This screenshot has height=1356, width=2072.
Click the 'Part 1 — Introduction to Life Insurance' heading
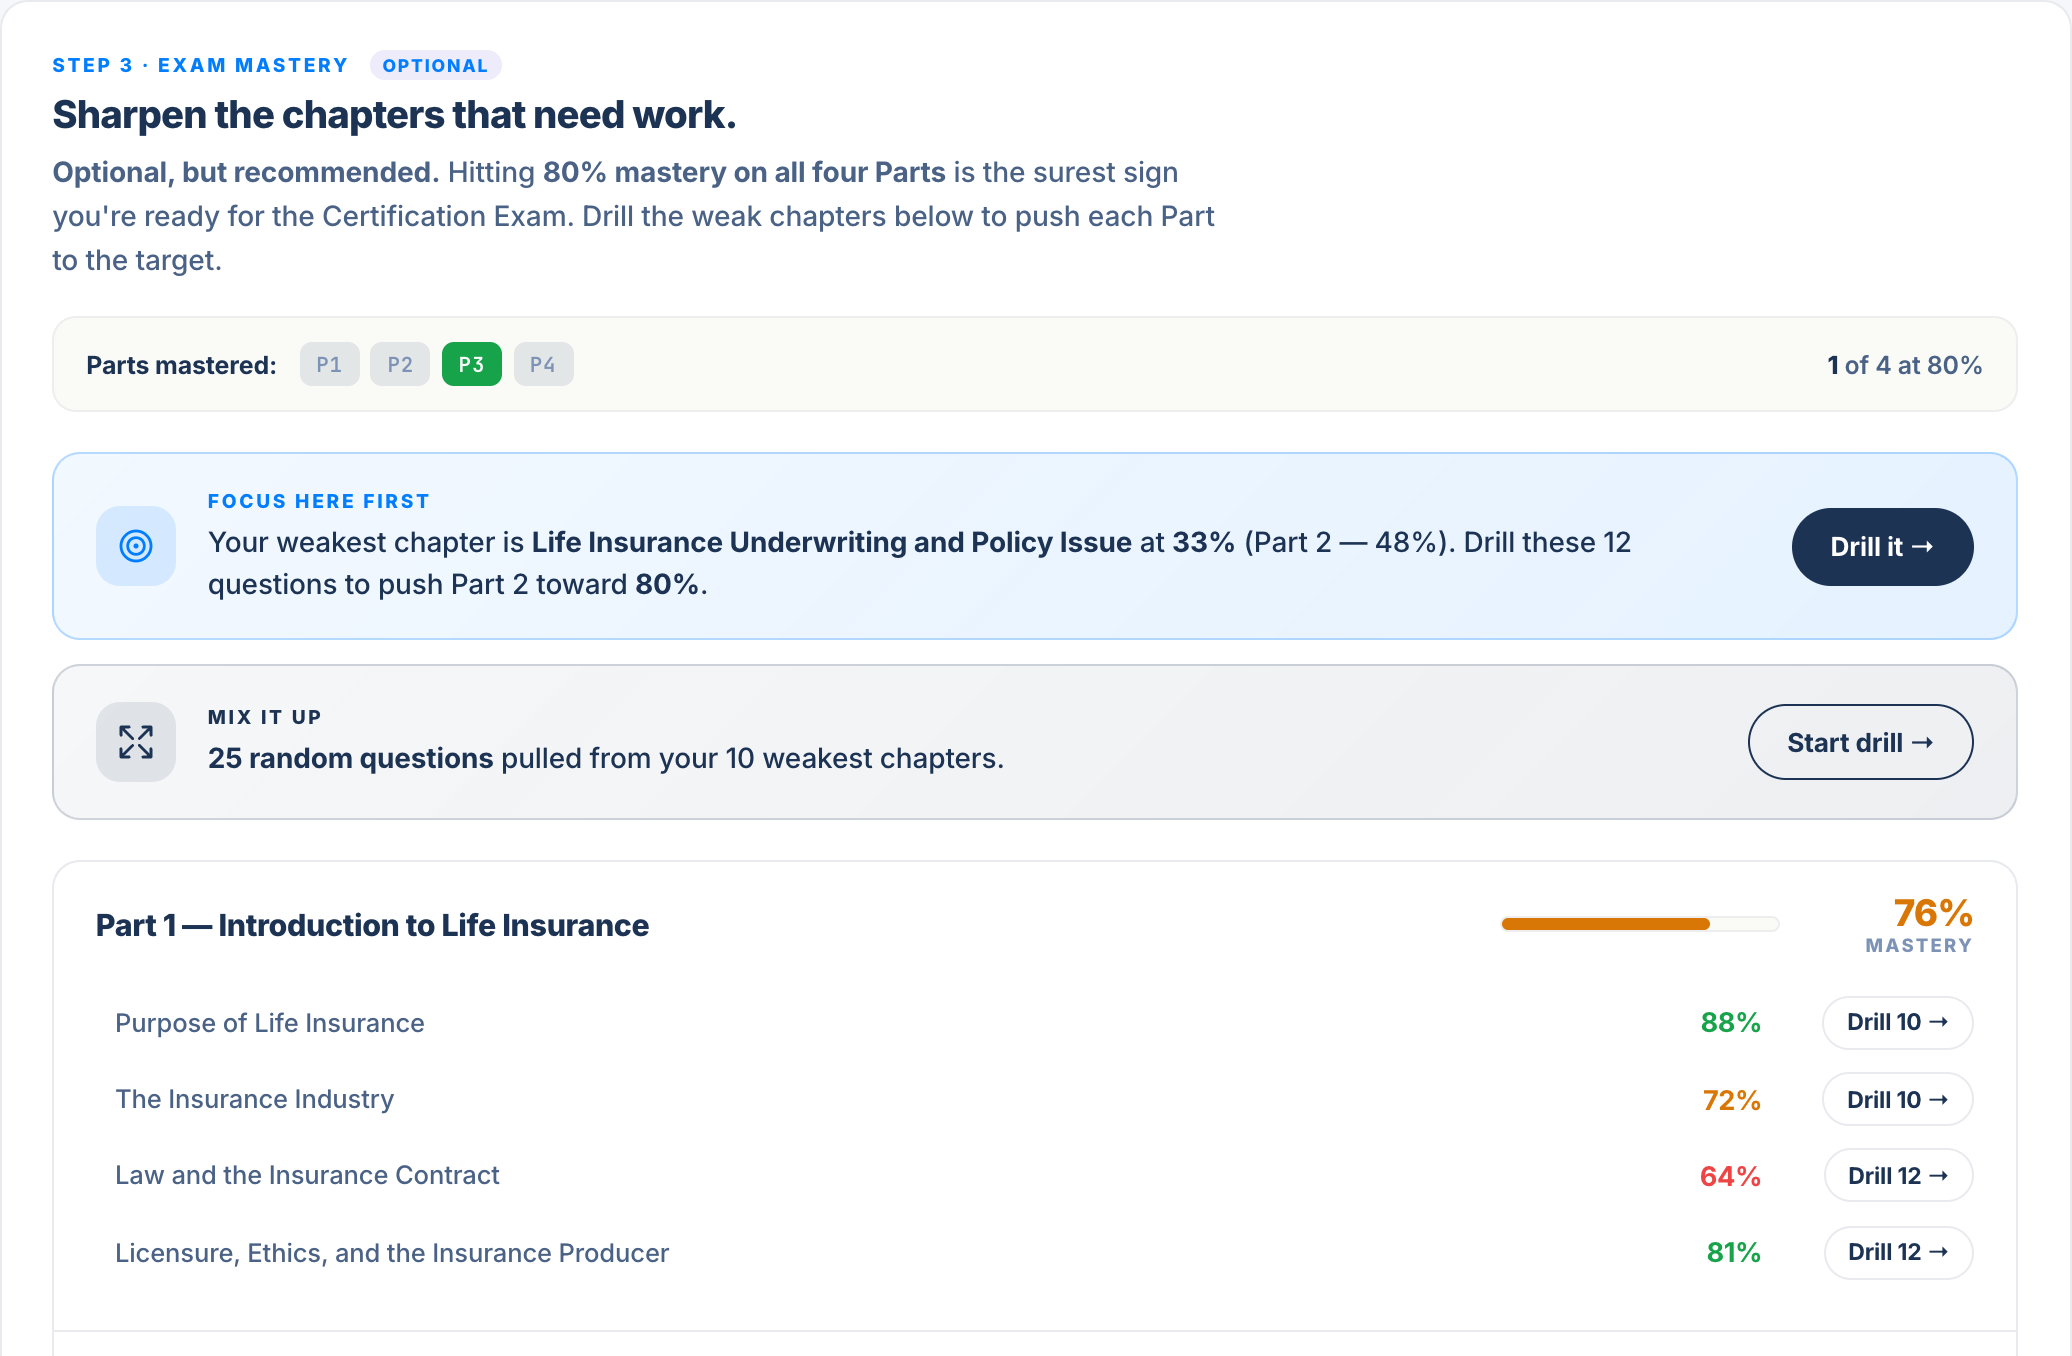[x=372, y=925]
